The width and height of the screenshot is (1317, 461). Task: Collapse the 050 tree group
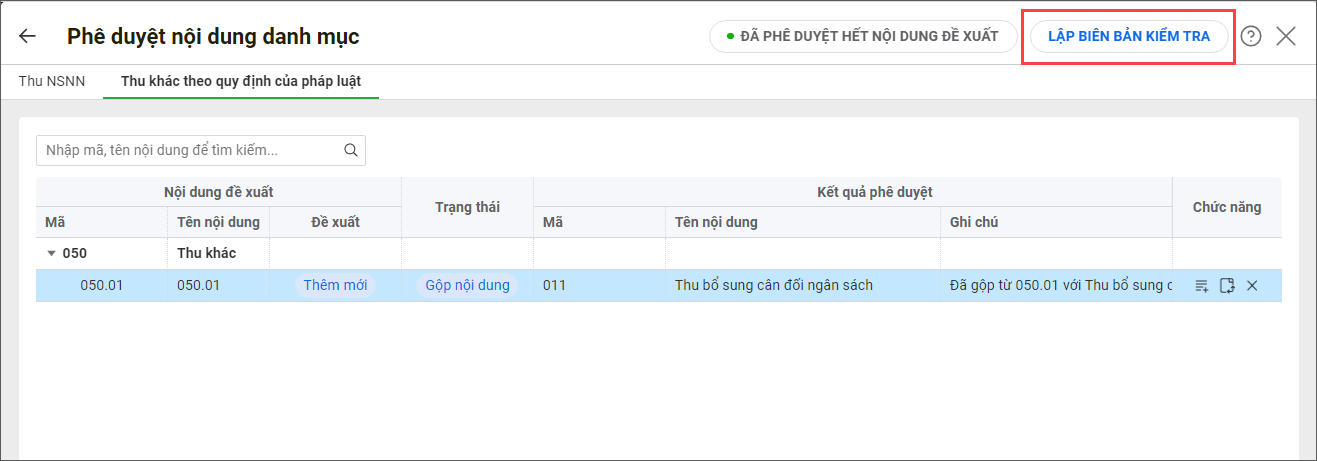(51, 254)
